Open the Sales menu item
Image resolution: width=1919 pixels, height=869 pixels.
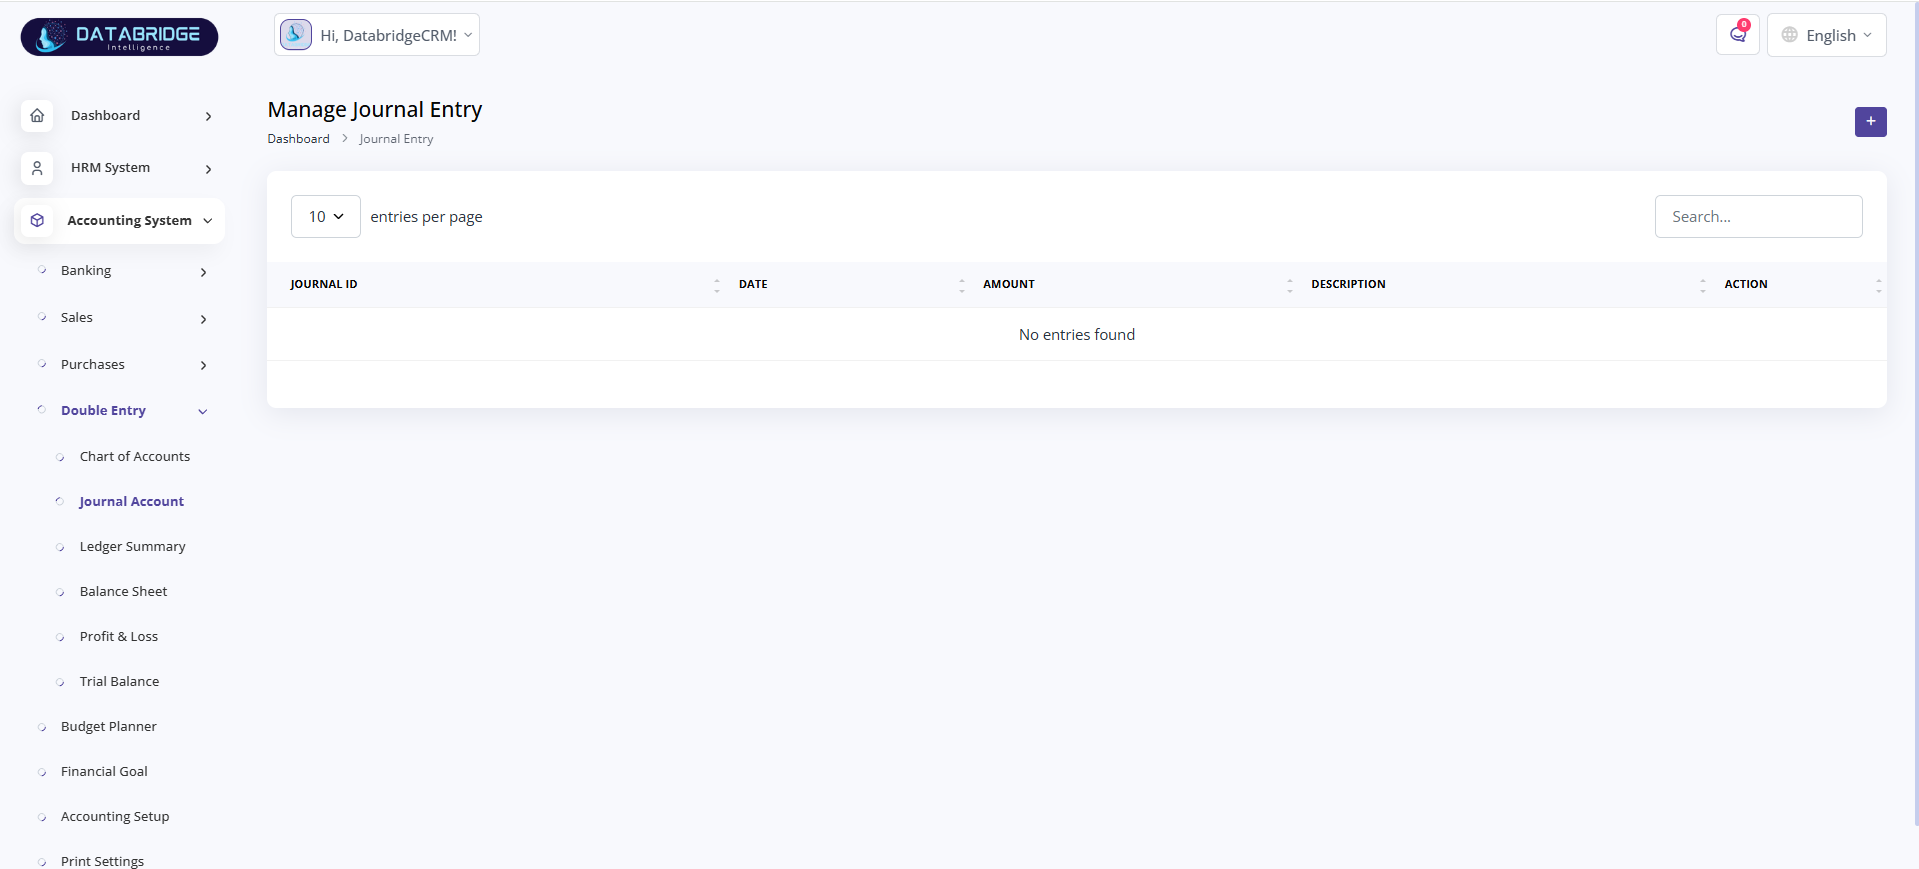click(x=77, y=318)
